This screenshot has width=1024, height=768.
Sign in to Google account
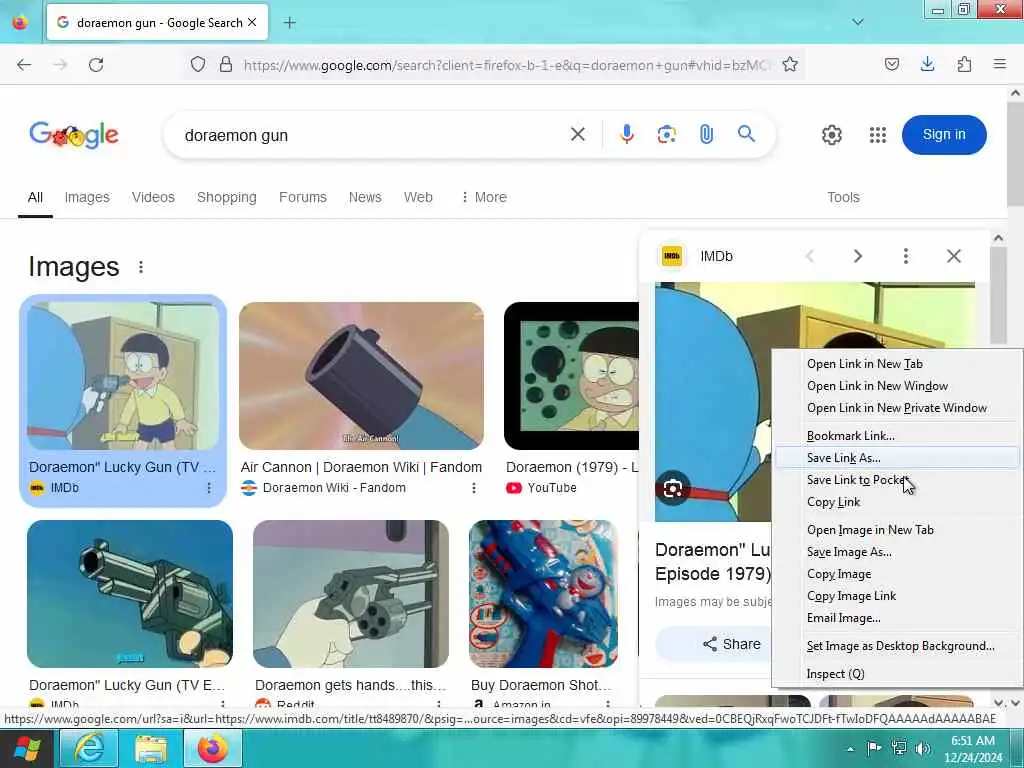[944, 135]
